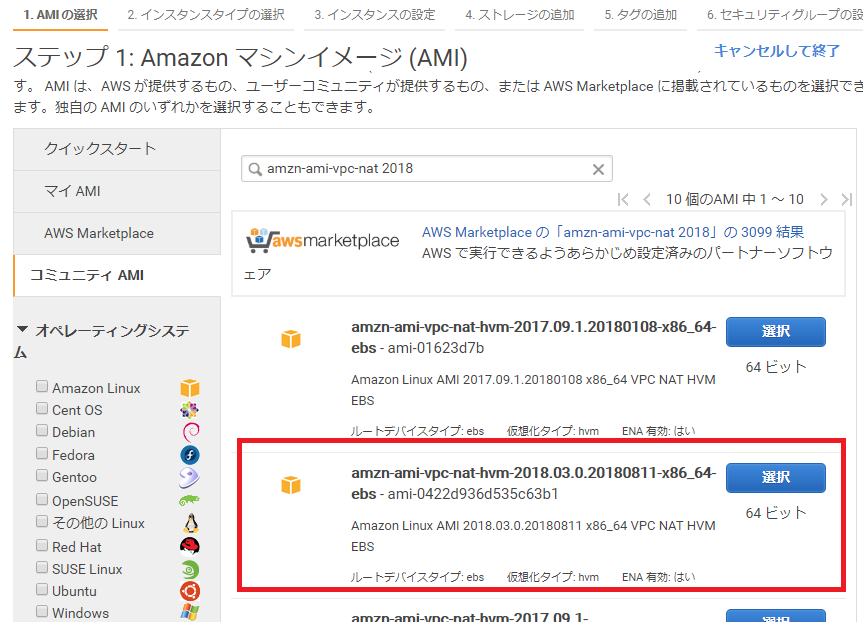Click the '10 個のAMI 中 1 ～ 10' pagination text
The image size is (863, 622).
tap(735, 199)
